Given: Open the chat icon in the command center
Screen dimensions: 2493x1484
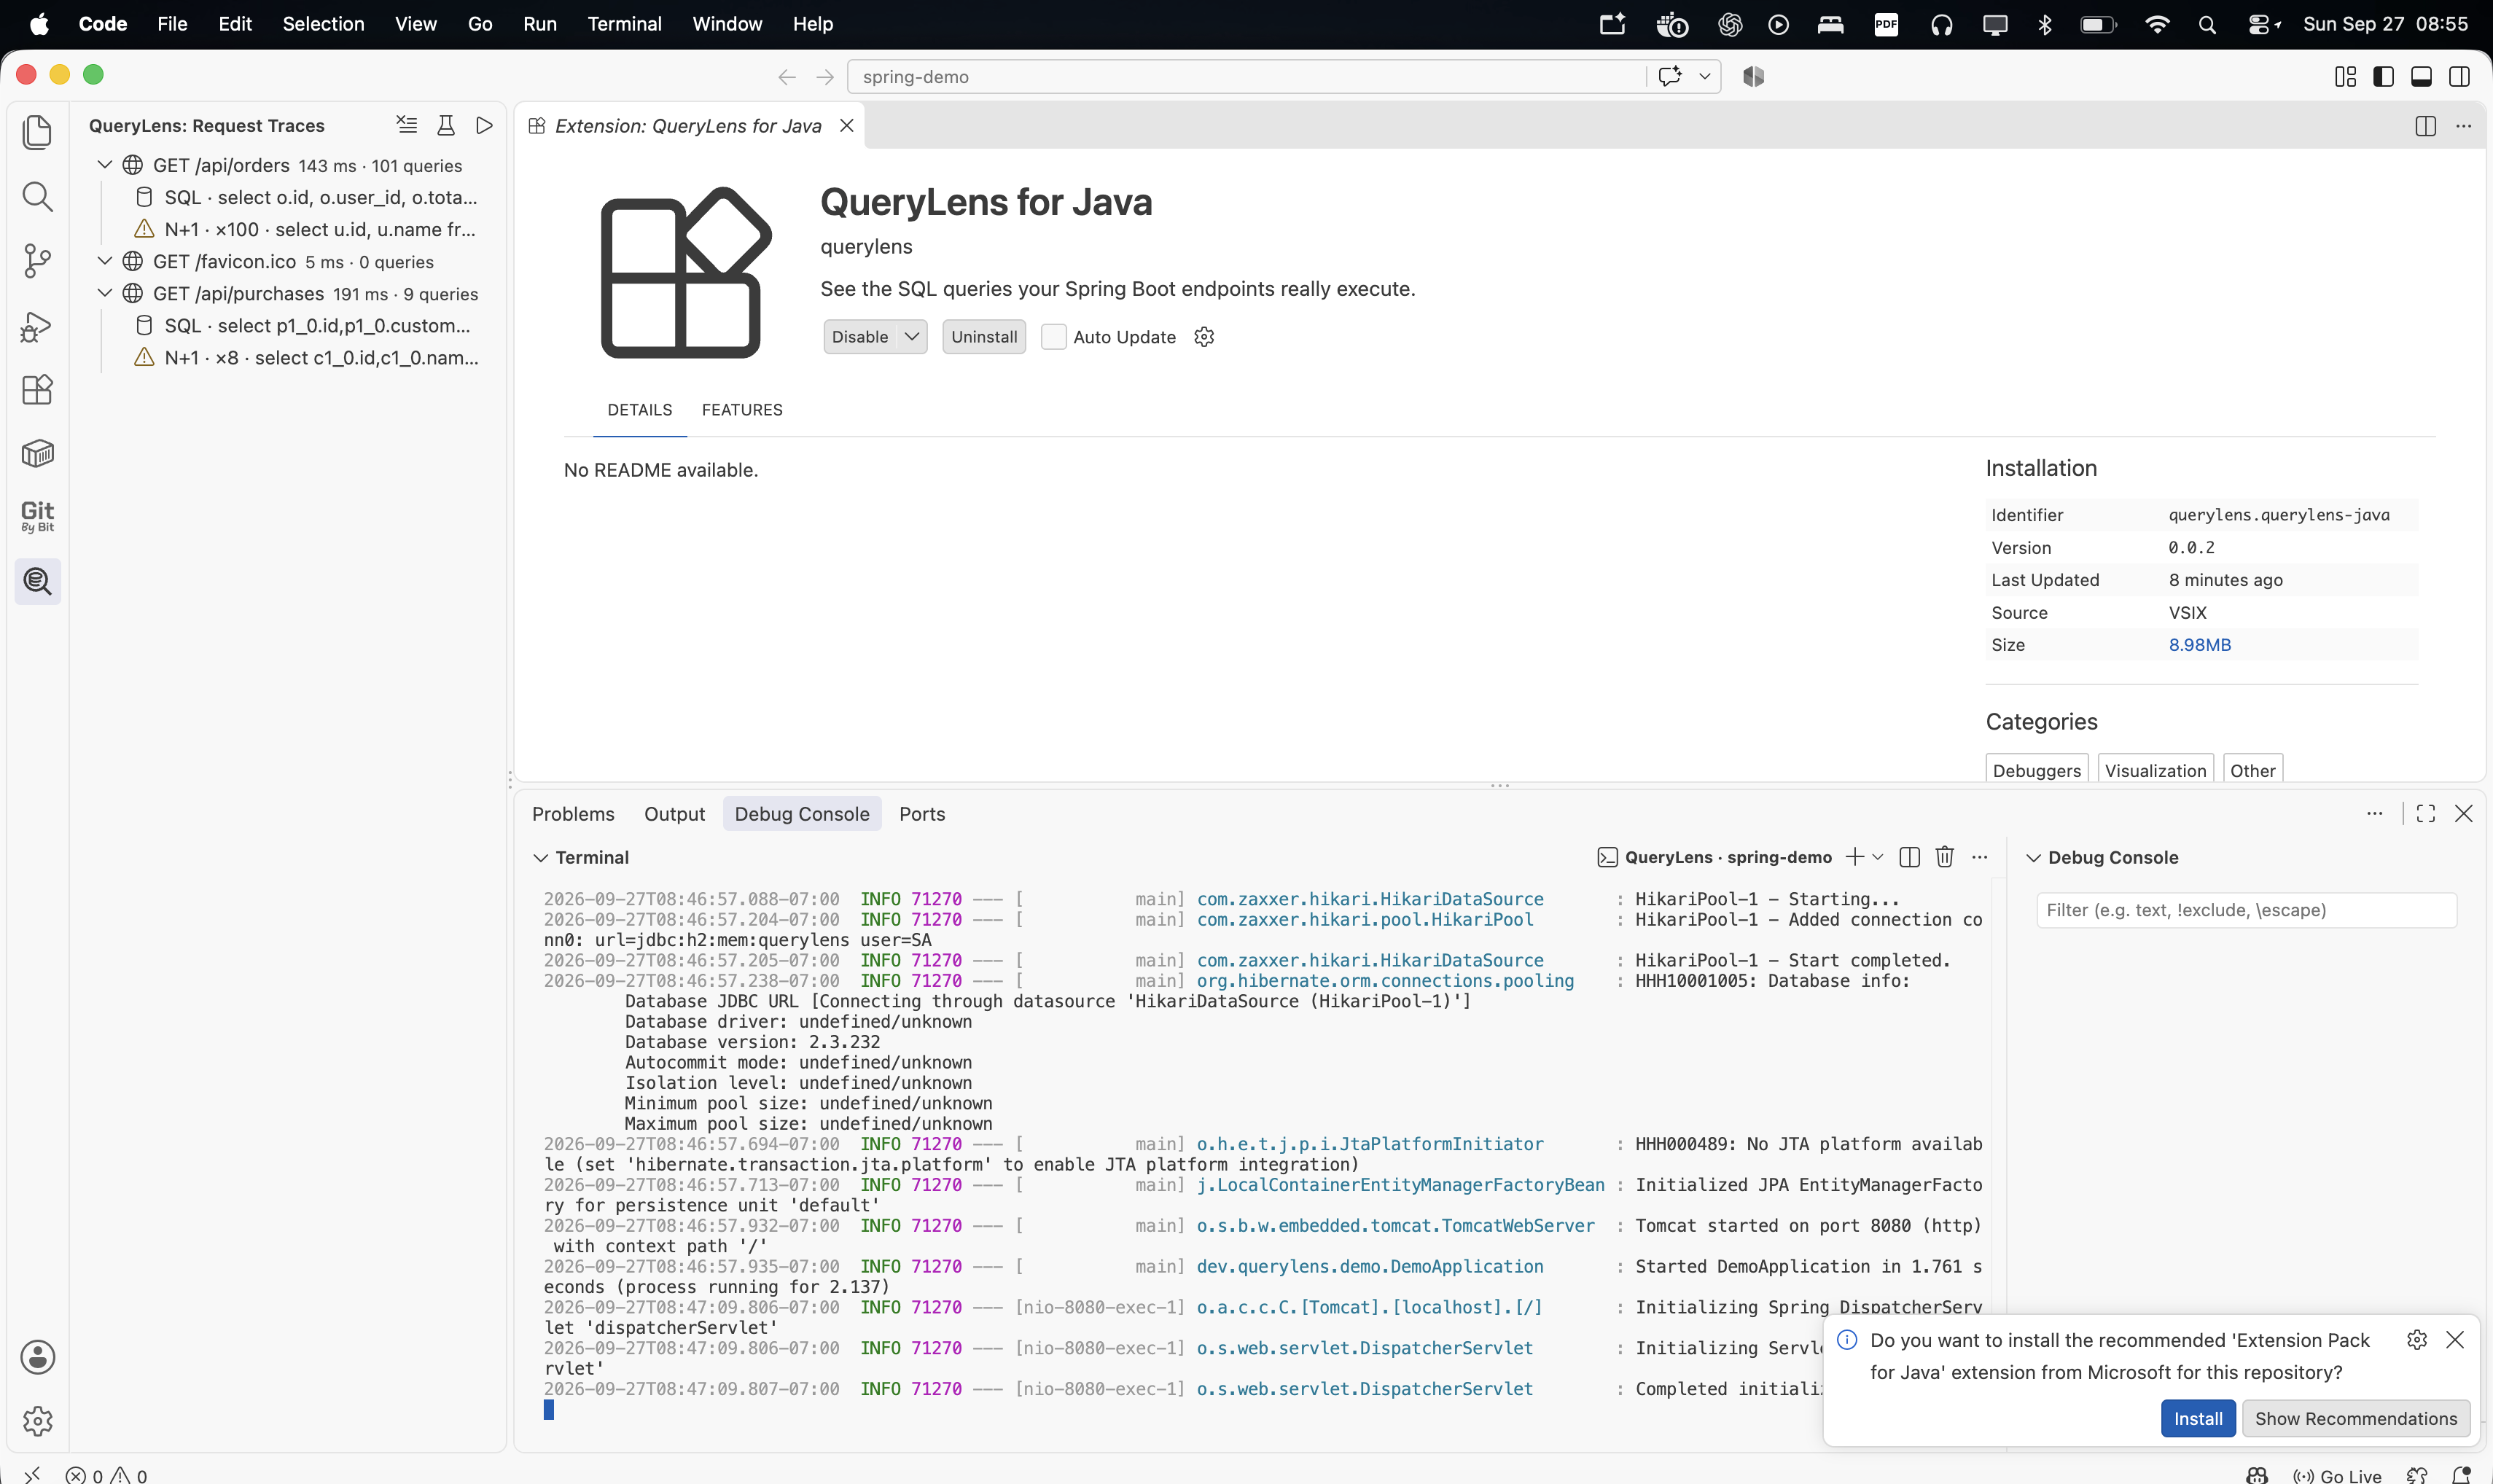Looking at the screenshot, I should tap(1670, 77).
